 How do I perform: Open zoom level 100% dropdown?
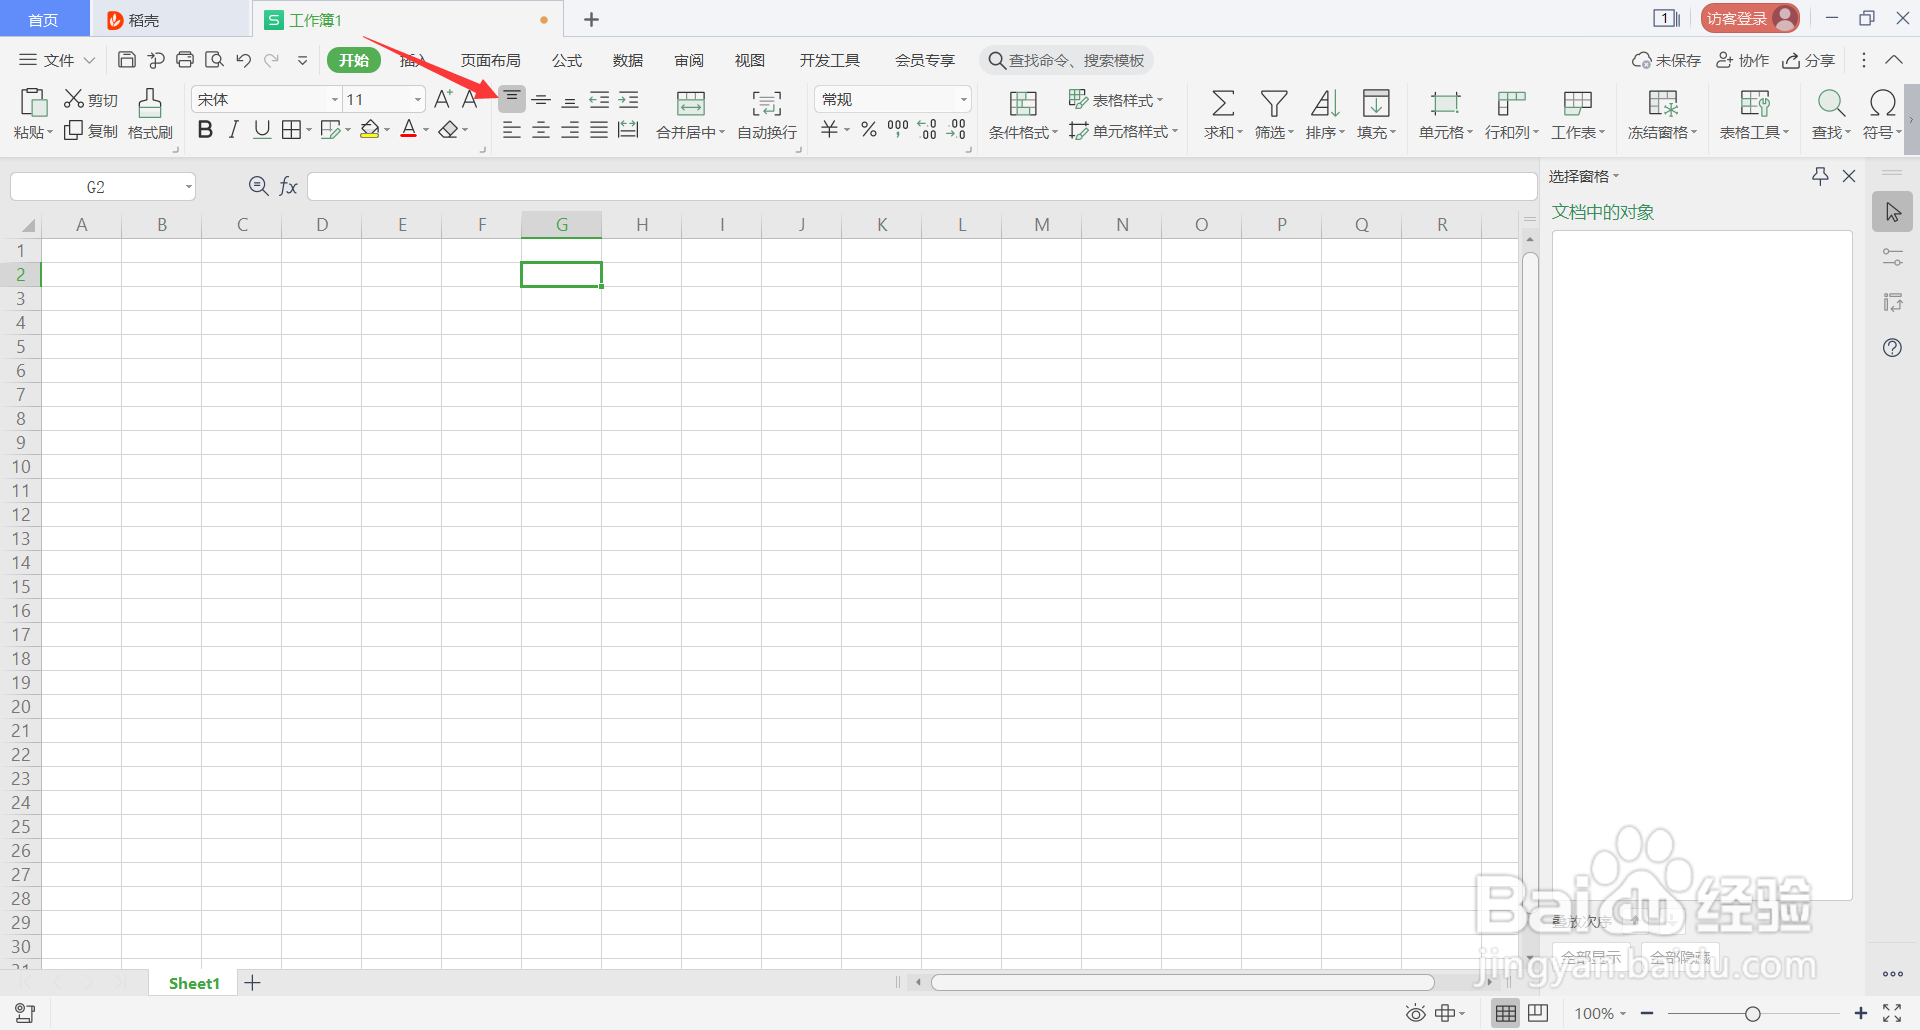(x=1600, y=1013)
